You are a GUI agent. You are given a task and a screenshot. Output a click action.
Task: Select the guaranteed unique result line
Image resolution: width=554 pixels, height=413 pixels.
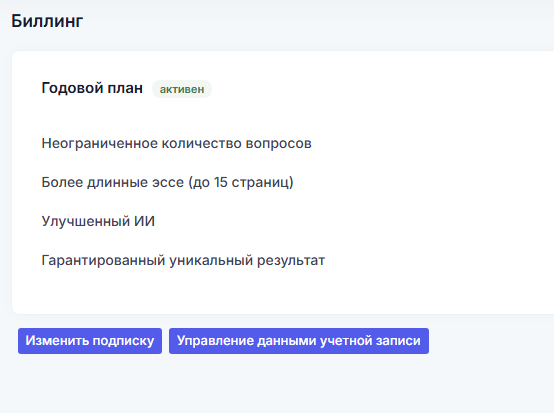183,260
